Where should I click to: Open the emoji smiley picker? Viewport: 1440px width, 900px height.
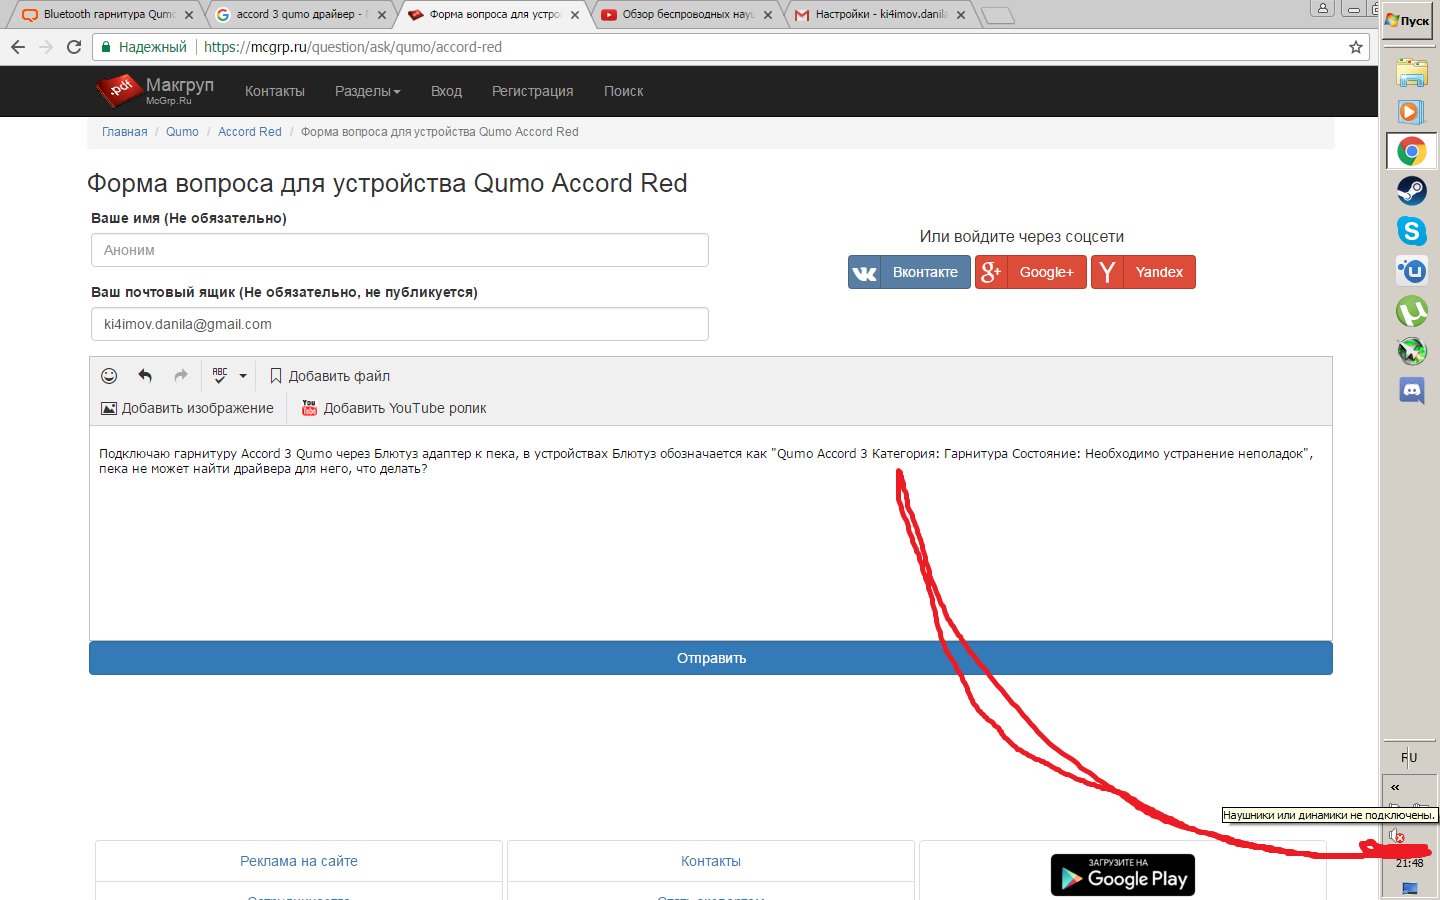pyautogui.click(x=109, y=376)
